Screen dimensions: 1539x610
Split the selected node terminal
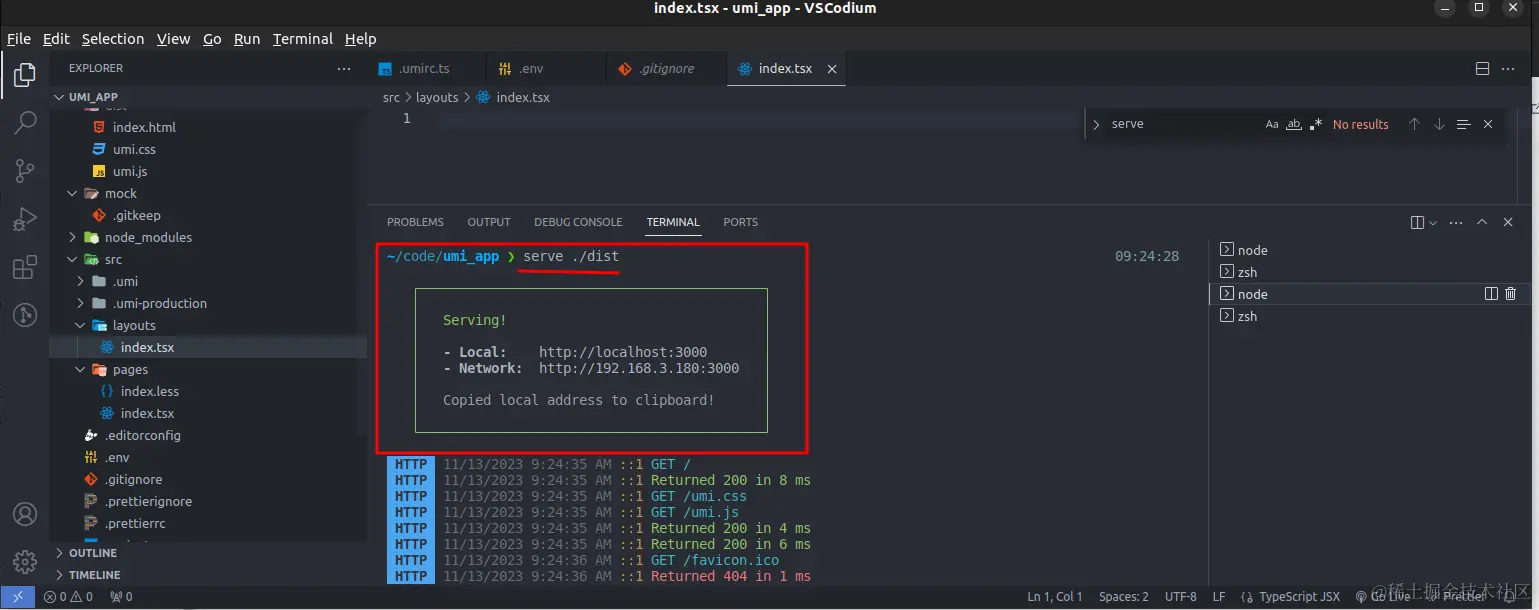click(x=1491, y=294)
